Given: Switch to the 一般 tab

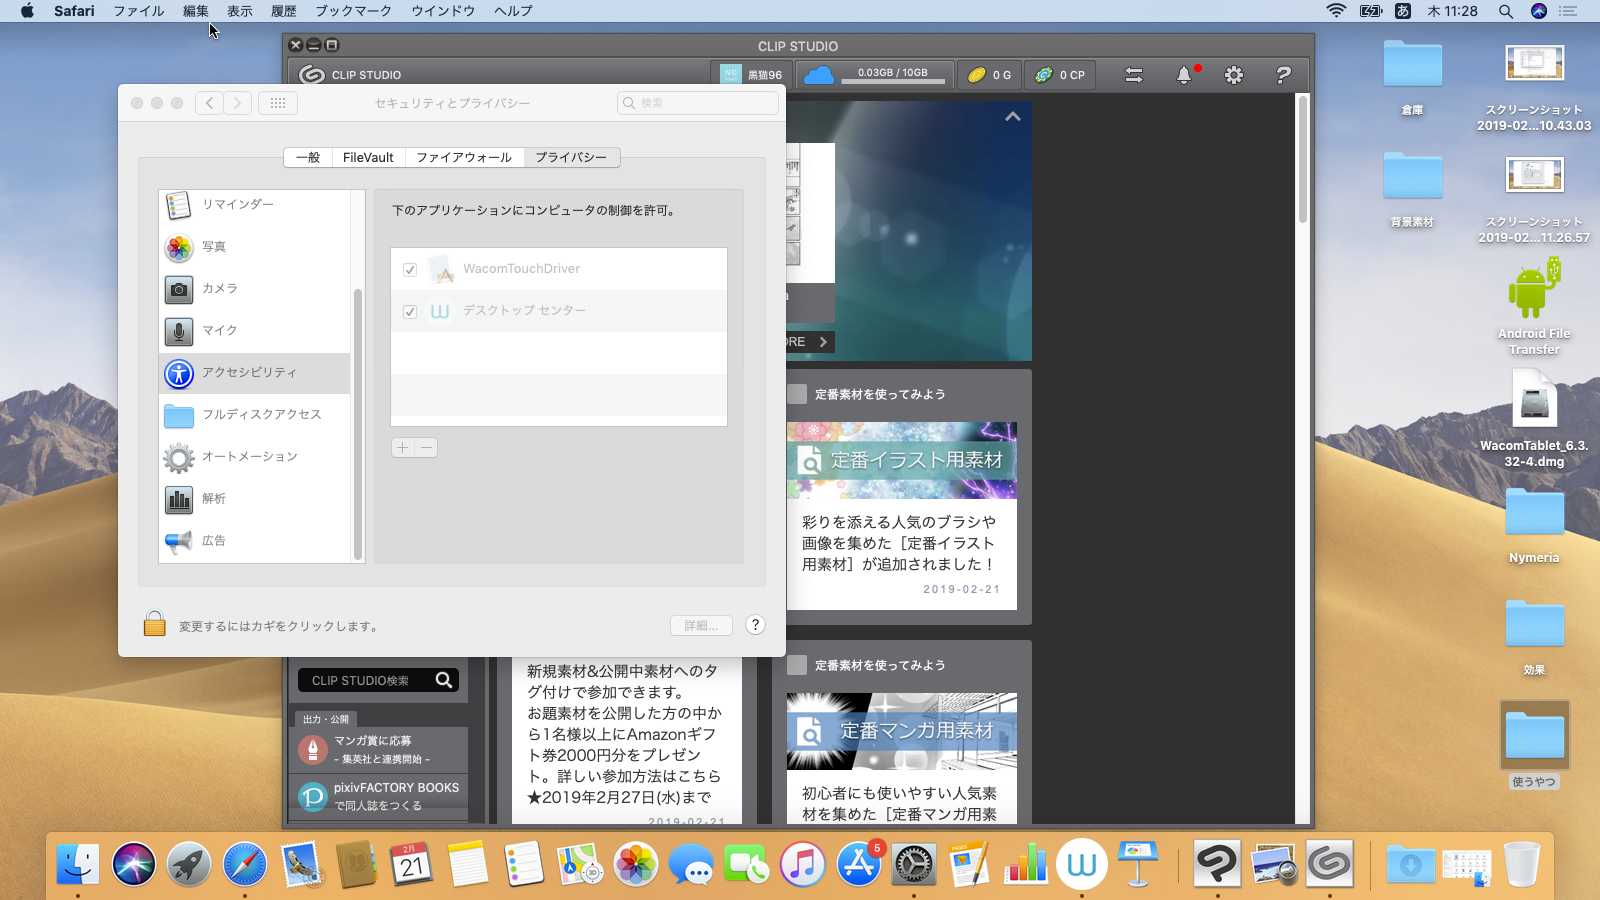Looking at the screenshot, I should point(308,157).
